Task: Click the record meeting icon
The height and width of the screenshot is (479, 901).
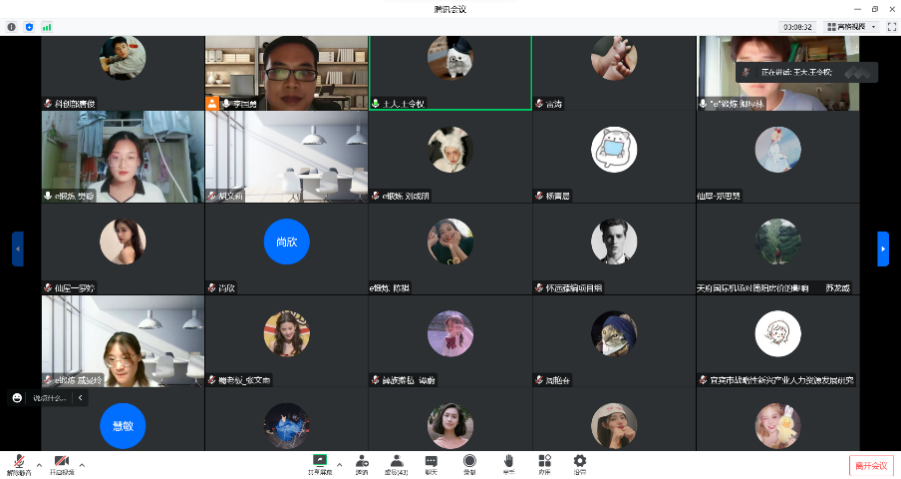Action: tap(469, 462)
